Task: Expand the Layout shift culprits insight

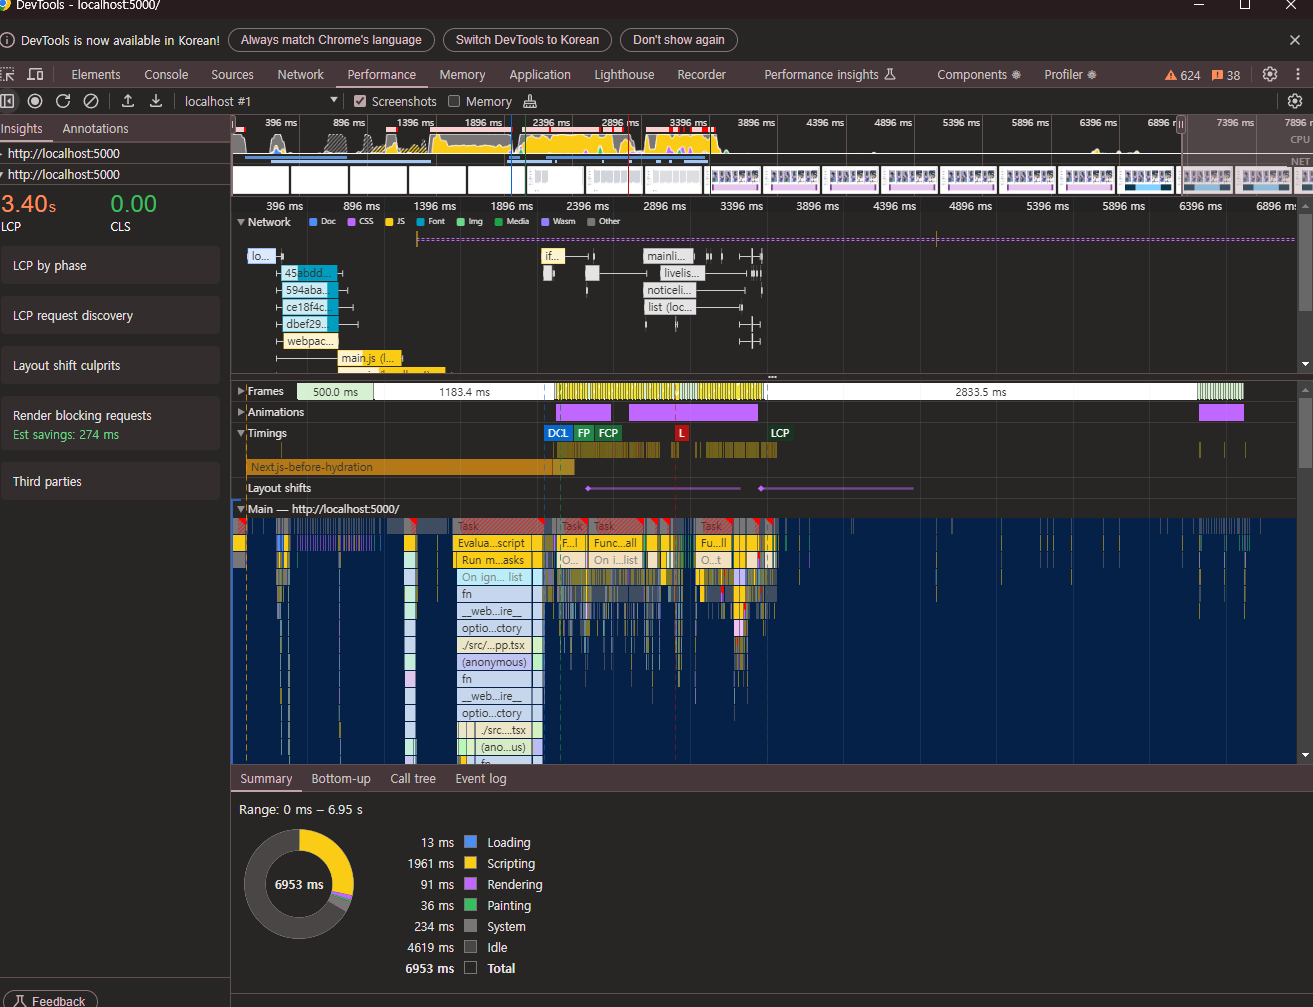Action: coord(110,365)
